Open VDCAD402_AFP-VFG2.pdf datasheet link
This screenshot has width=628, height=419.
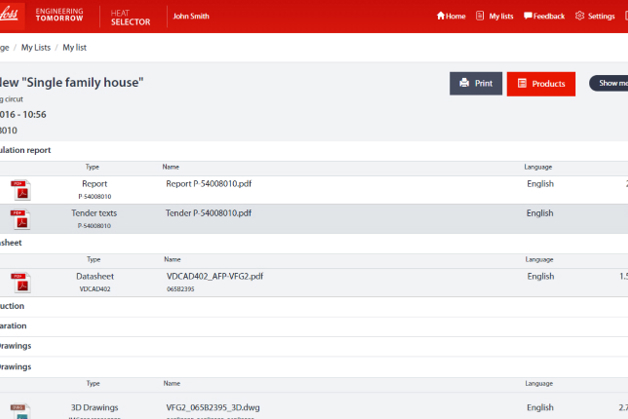click(214, 276)
